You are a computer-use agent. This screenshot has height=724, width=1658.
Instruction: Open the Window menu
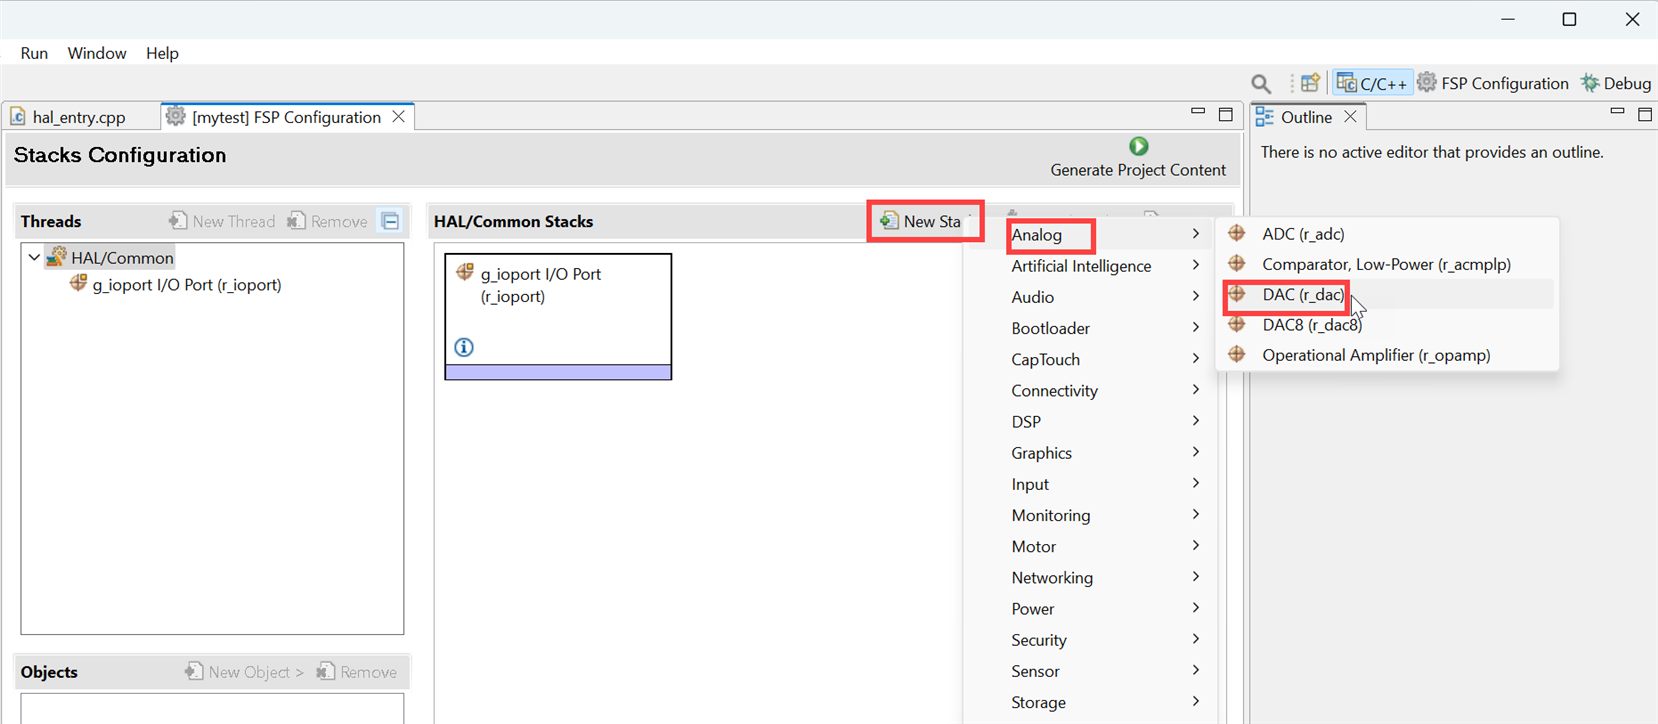click(97, 53)
